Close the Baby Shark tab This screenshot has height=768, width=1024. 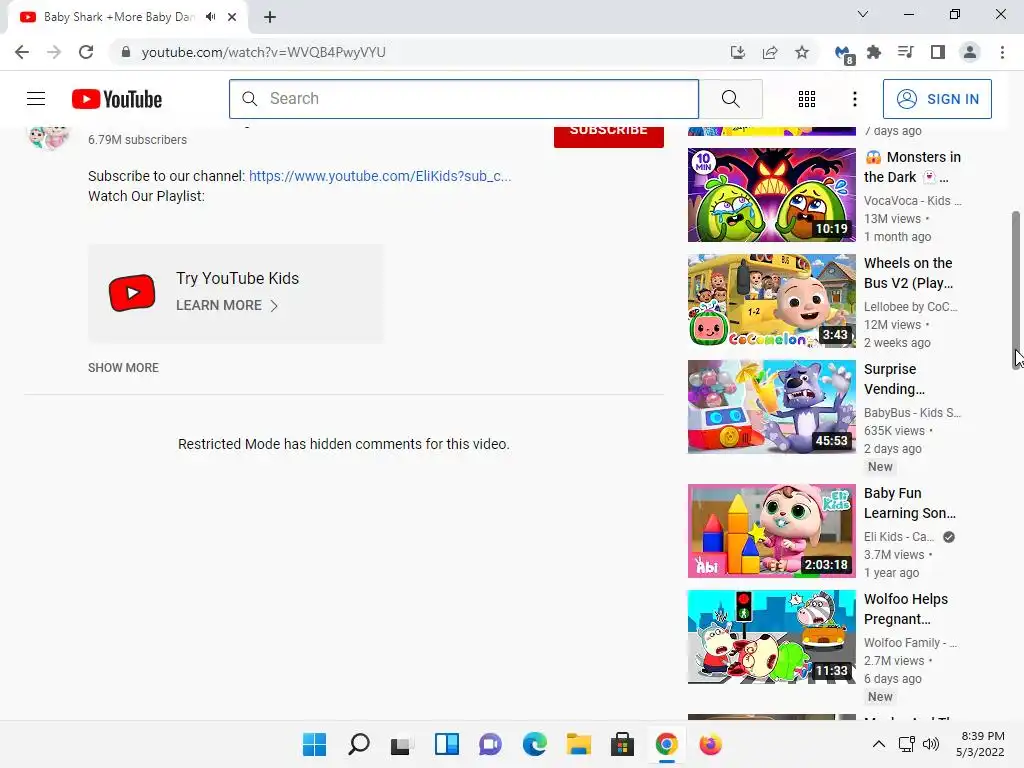point(232,17)
